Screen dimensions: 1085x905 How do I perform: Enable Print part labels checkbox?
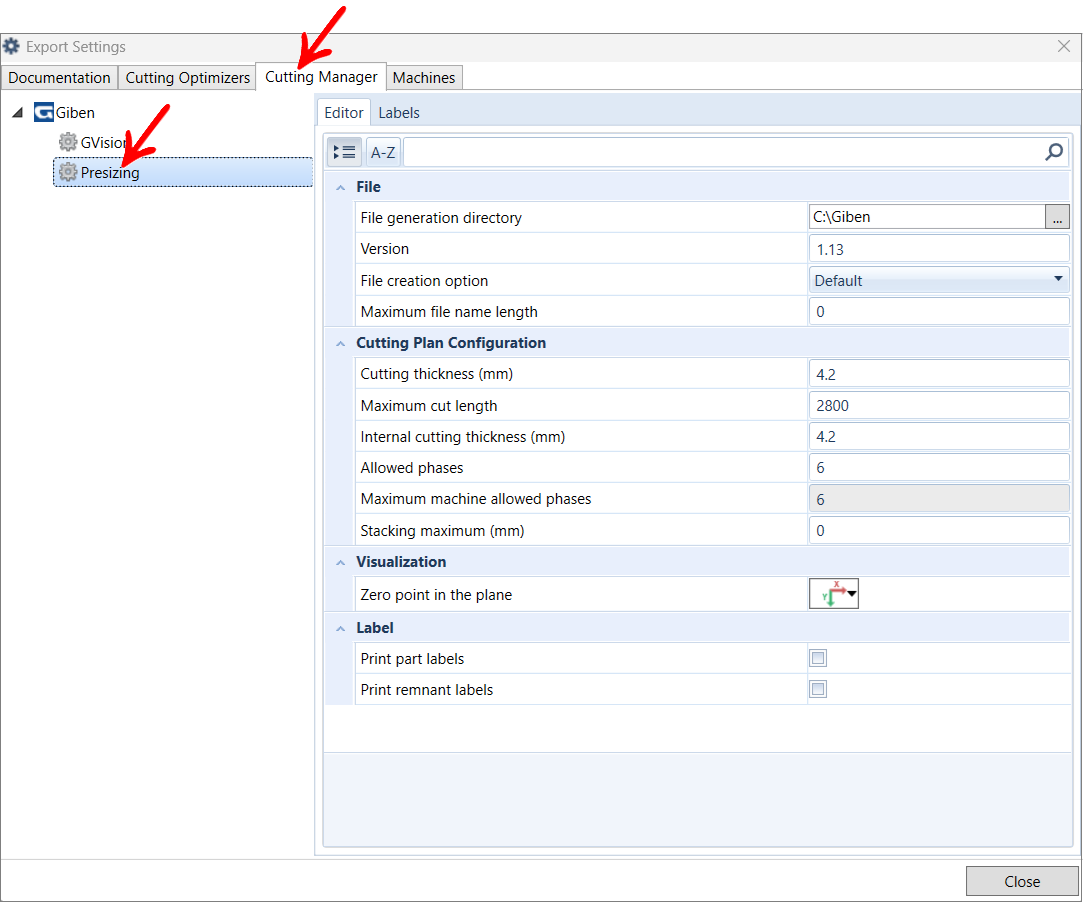(x=818, y=658)
